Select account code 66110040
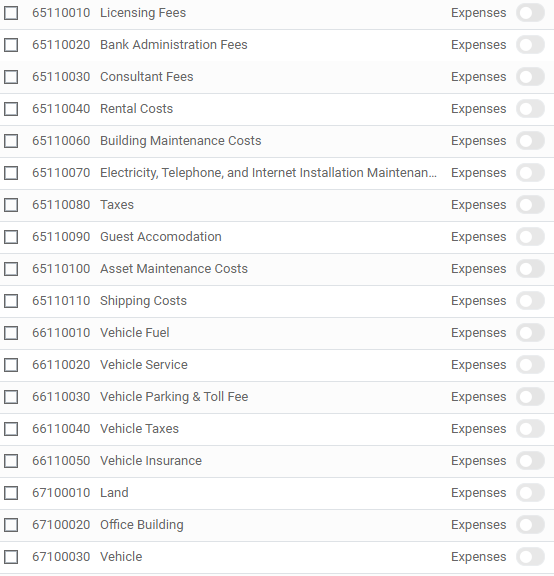The height and width of the screenshot is (576, 554). click(61, 429)
